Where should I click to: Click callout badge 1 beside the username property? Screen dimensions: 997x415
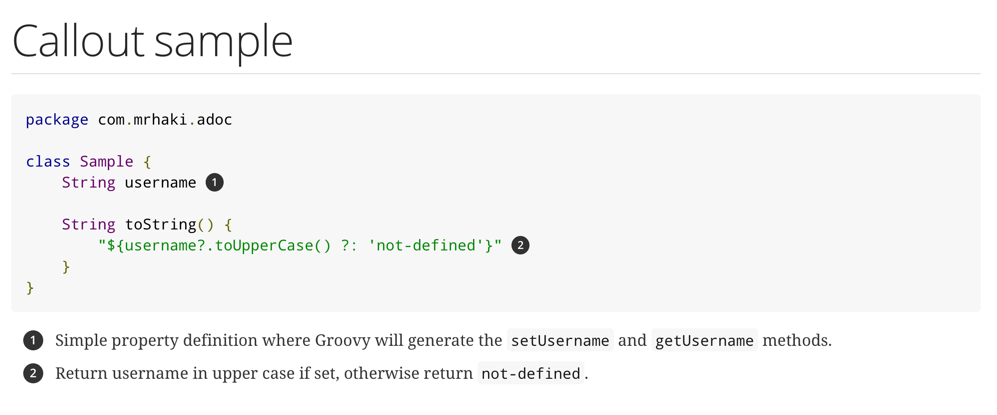pos(214,182)
